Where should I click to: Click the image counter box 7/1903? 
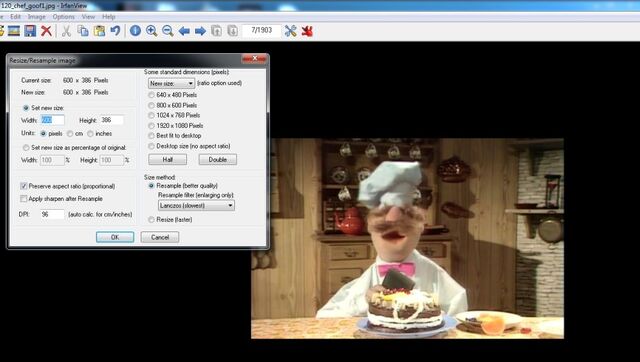pyautogui.click(x=262, y=31)
